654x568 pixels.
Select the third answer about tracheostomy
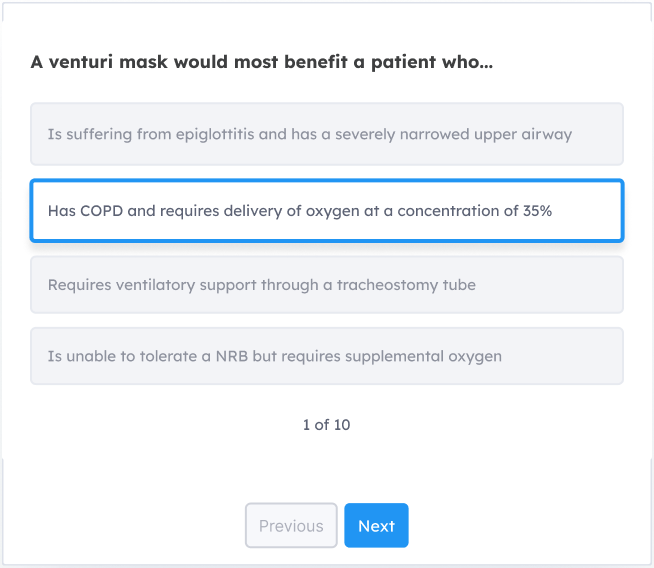(326, 285)
